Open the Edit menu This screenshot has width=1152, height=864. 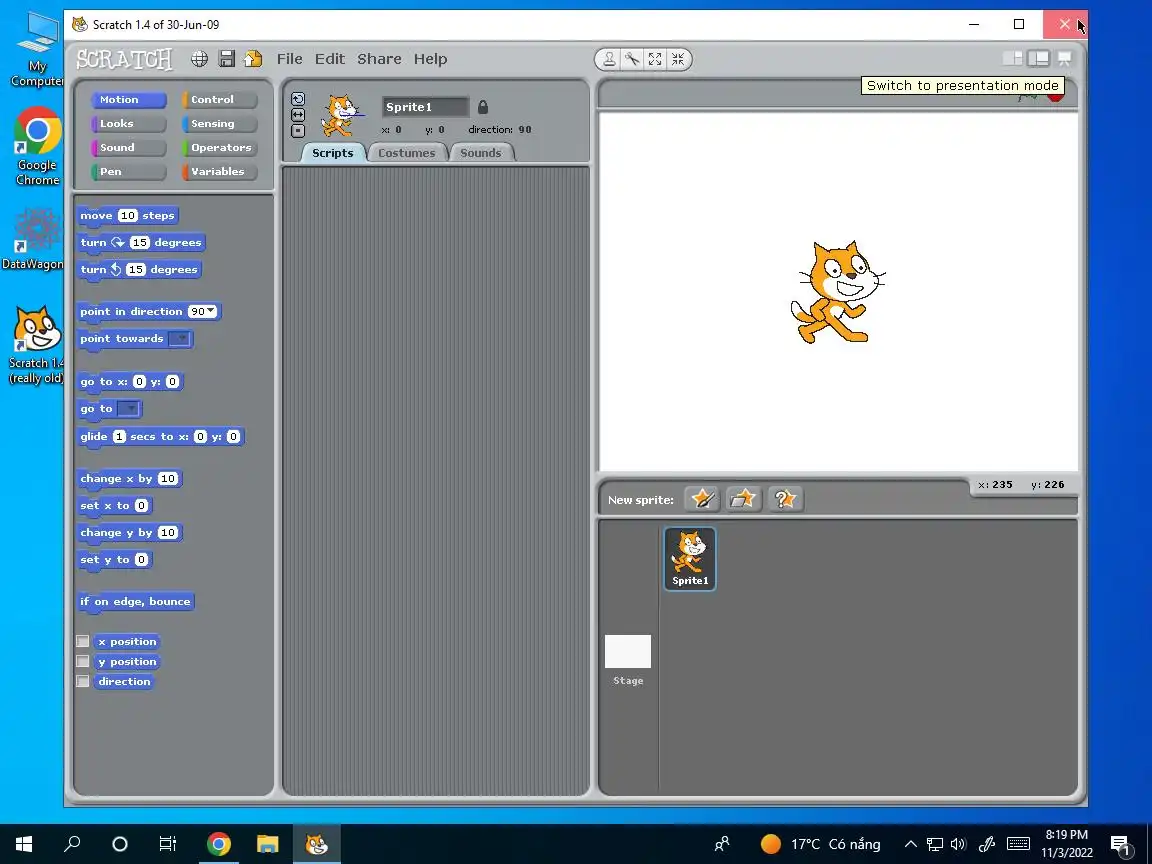330,59
